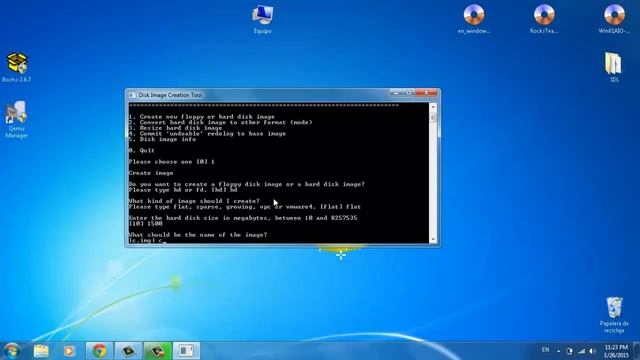Viewport: 640px width, 360px height.
Task: Minimize the Disk Image Creation Tool window
Action: coord(396,93)
